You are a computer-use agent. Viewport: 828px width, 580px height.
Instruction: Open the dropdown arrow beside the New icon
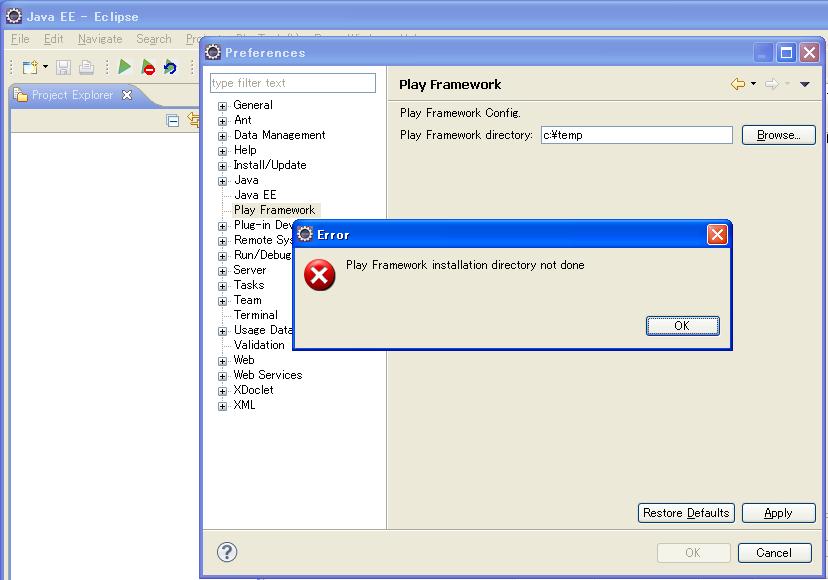click(x=45, y=67)
